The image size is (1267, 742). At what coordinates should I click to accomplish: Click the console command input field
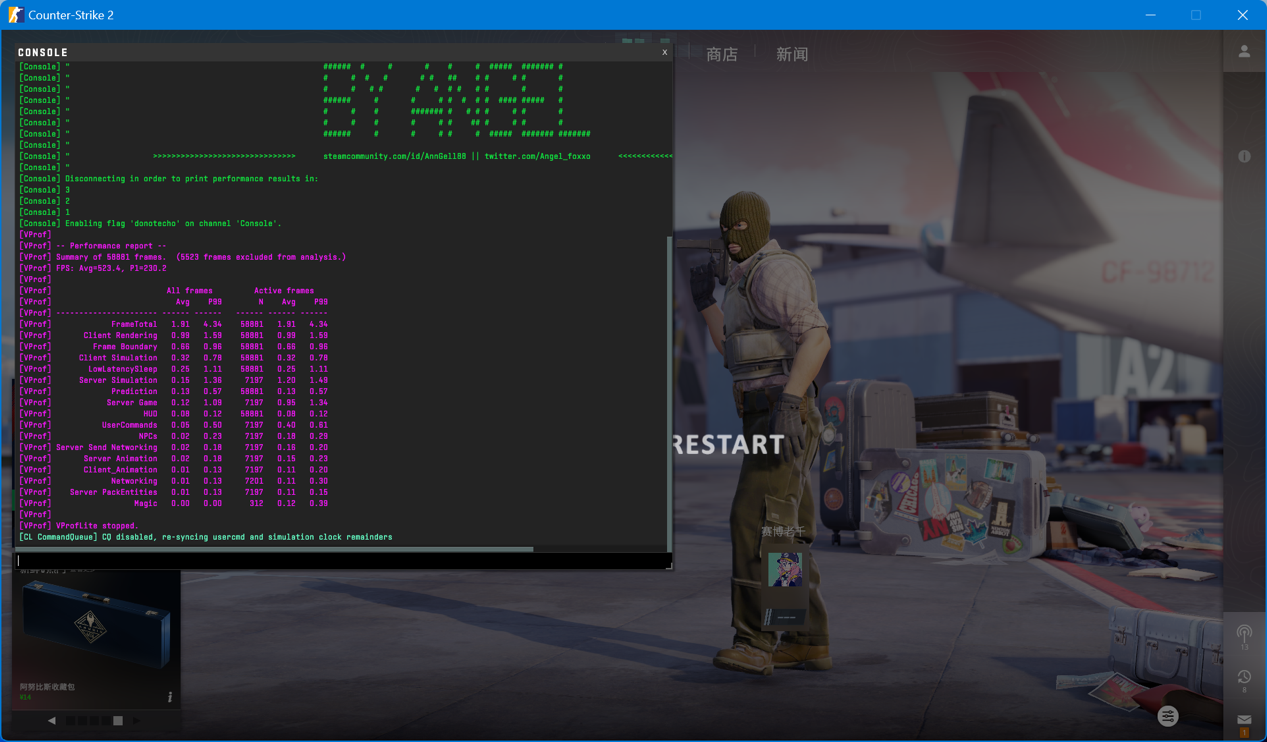[340, 561]
